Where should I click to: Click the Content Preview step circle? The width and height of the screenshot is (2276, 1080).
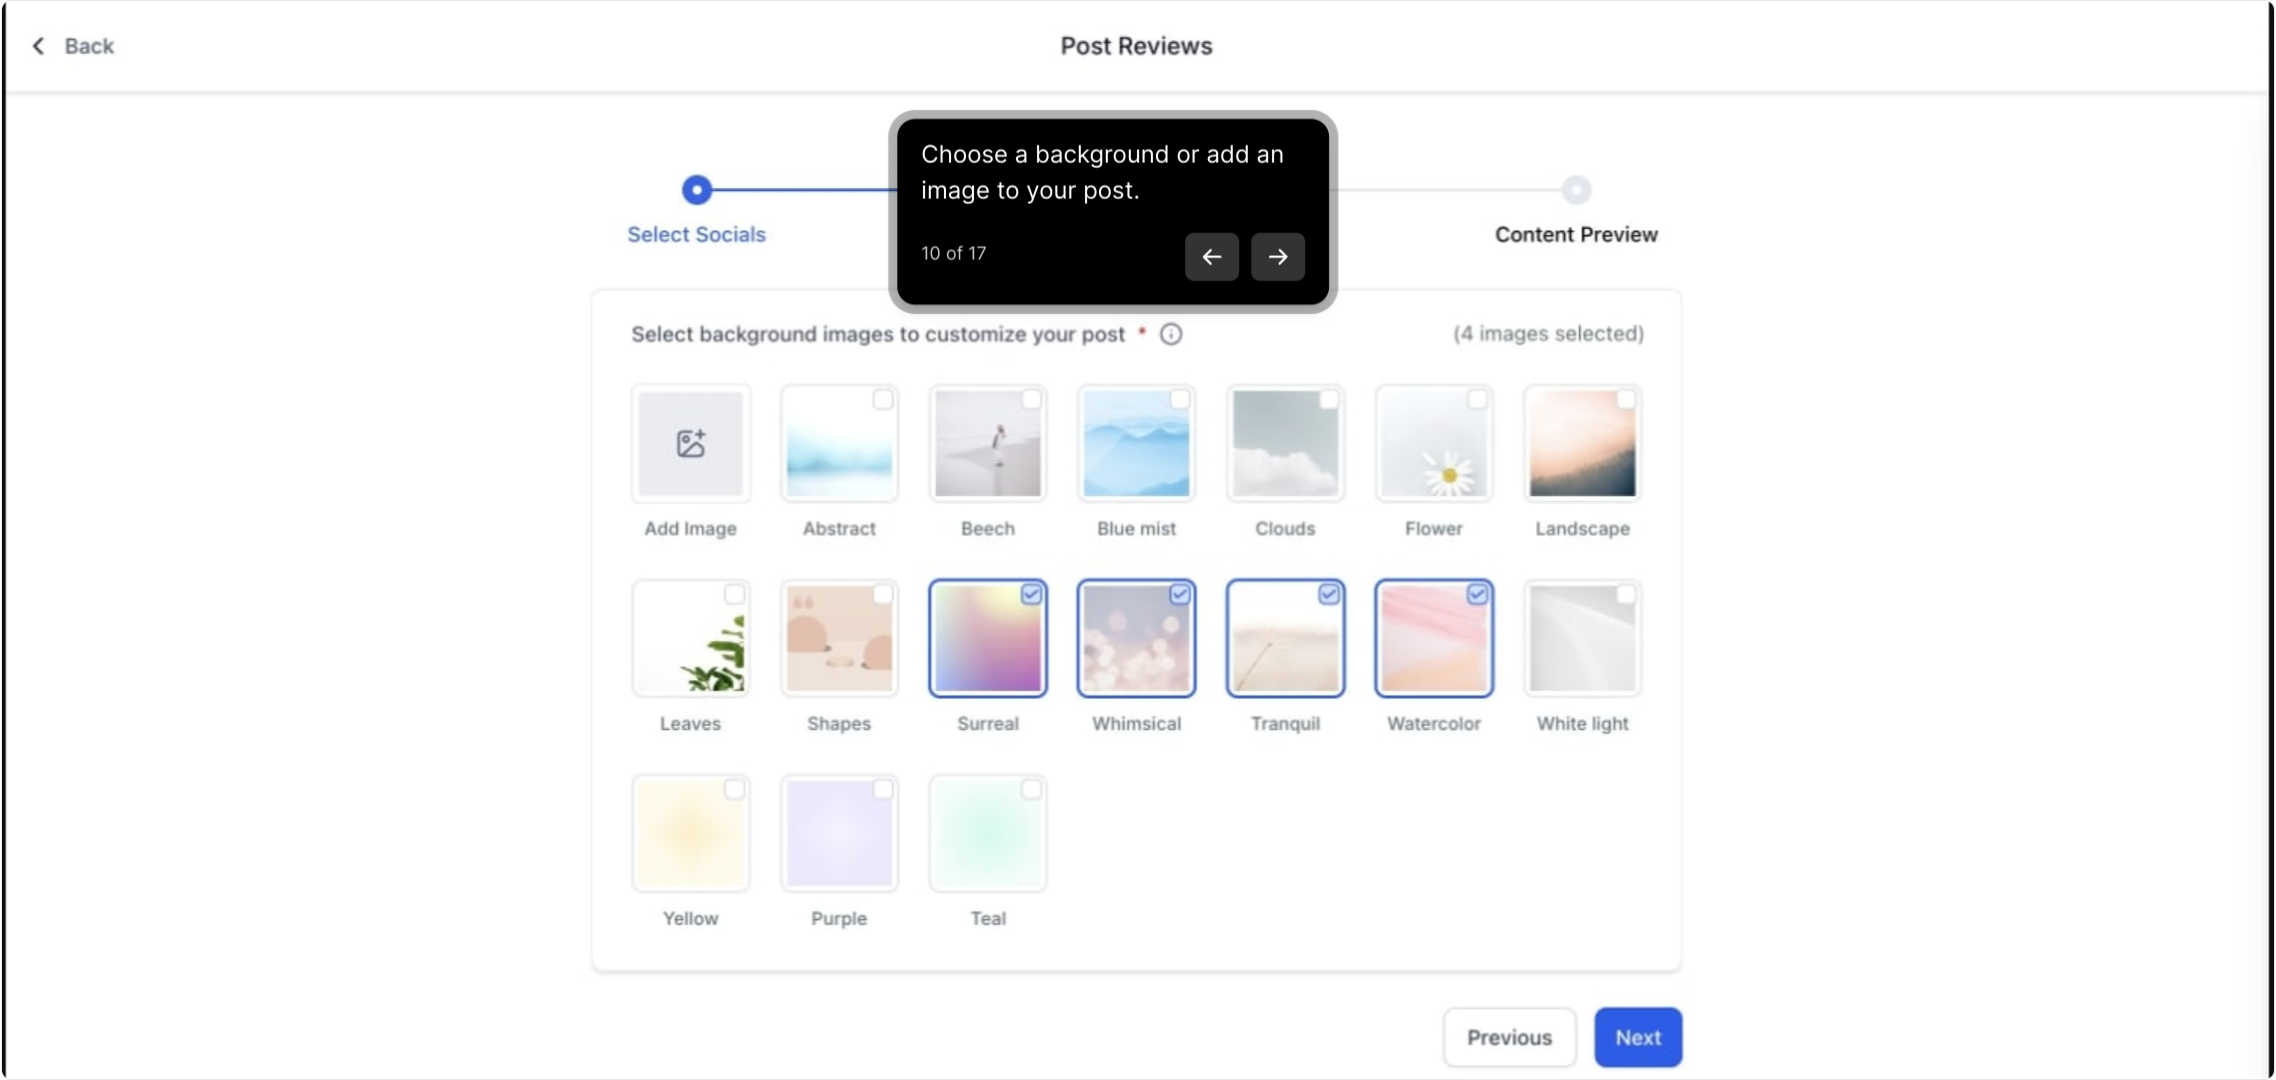point(1576,190)
